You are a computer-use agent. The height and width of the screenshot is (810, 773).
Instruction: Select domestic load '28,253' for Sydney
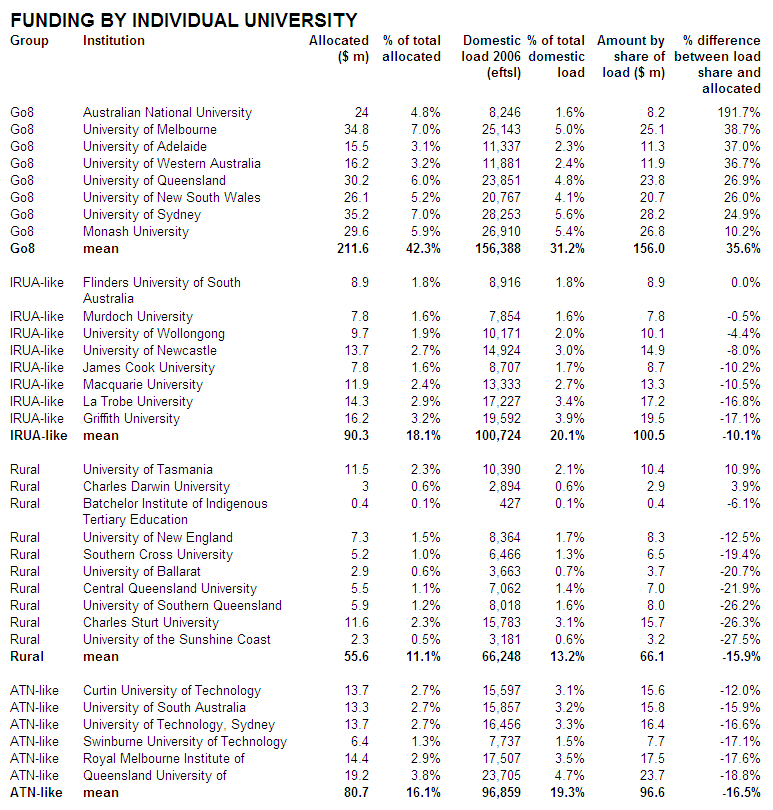502,215
